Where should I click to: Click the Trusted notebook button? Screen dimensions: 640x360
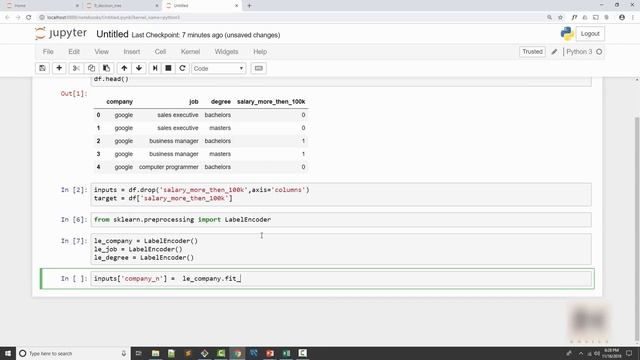pyautogui.click(x=532, y=52)
